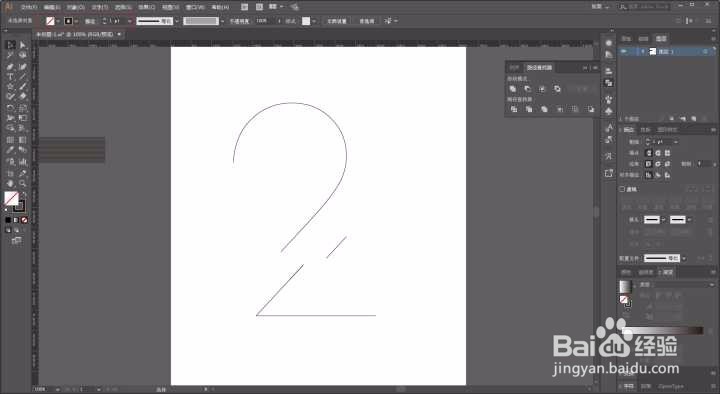The width and height of the screenshot is (720, 394).
Task: Click the Minus Back pathfinder button
Action: click(591, 109)
